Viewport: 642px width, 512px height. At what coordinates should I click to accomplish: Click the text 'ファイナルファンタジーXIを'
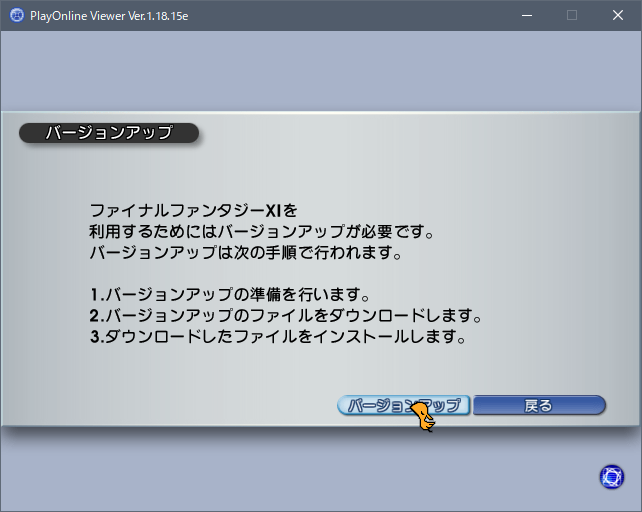click(193, 211)
